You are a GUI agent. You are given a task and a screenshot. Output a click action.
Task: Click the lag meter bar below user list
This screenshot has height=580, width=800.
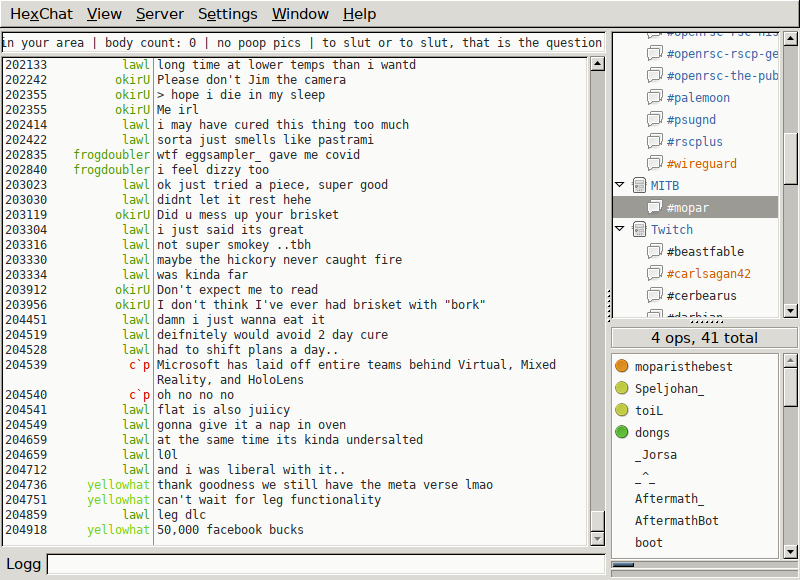[704, 565]
